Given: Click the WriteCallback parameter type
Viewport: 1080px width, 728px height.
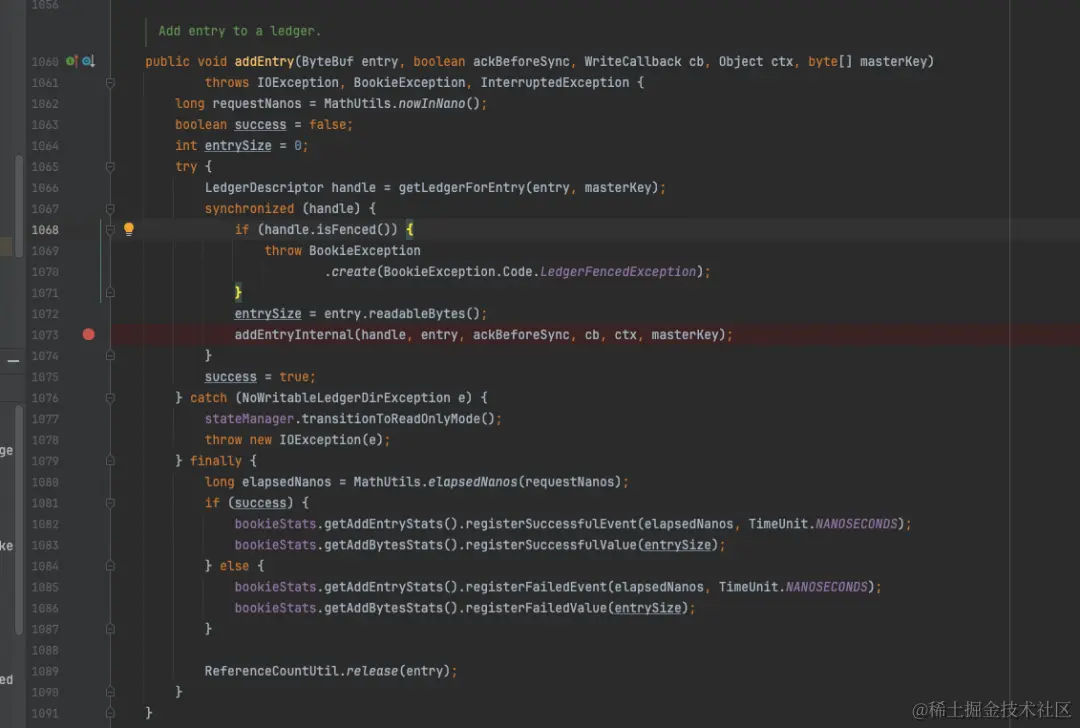Looking at the screenshot, I should [632, 61].
